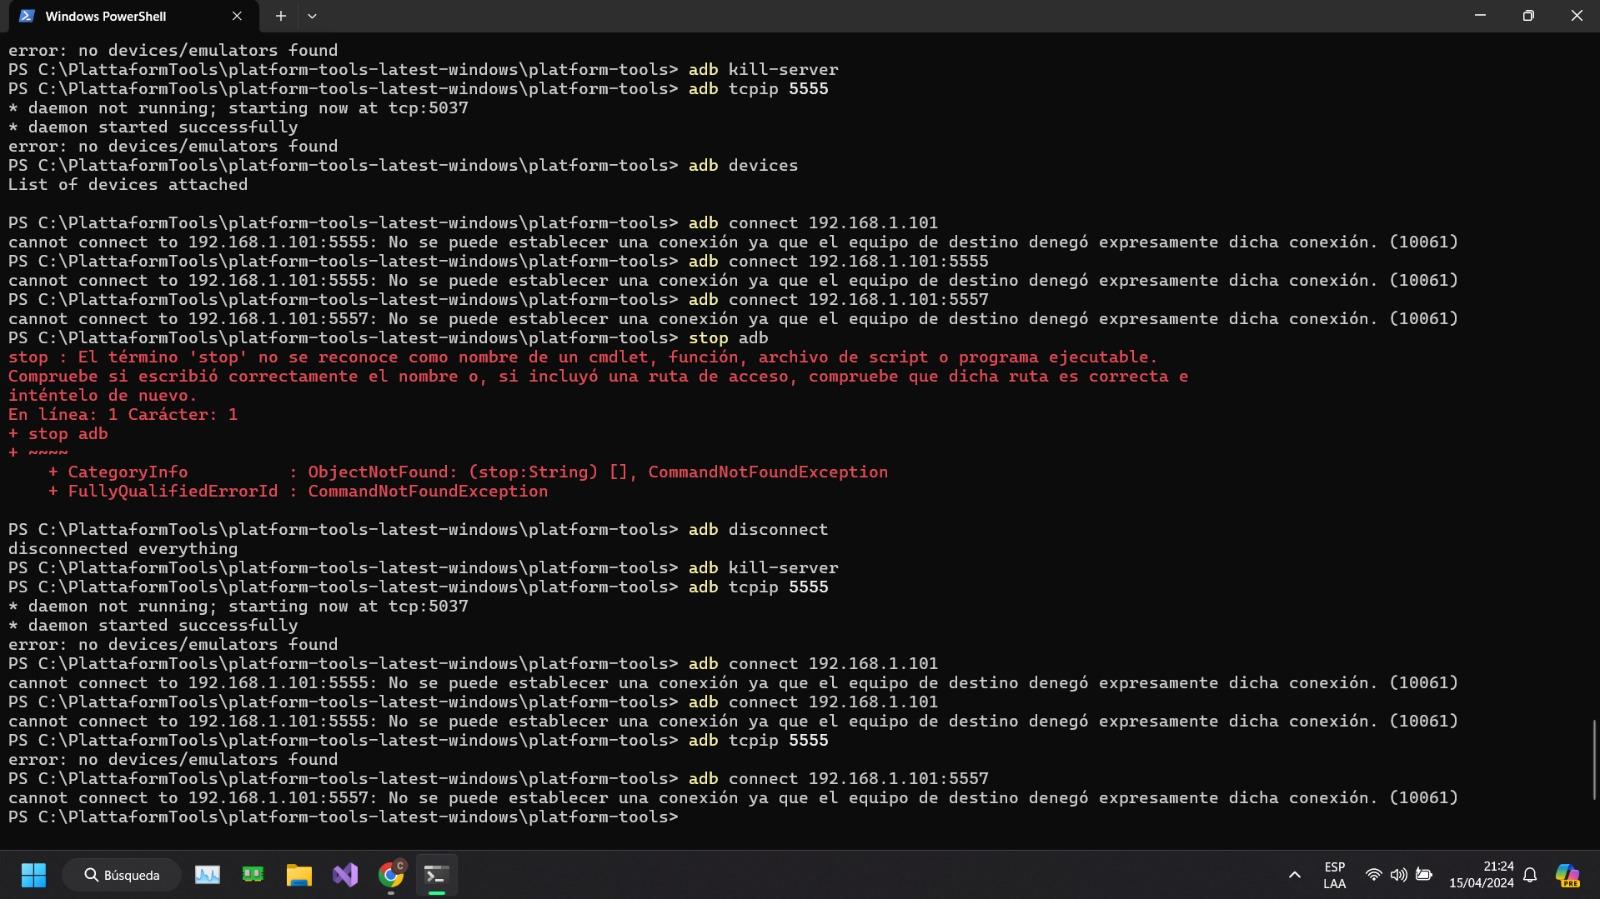The height and width of the screenshot is (899, 1600).
Task: Open the Búsqueda search box
Action: point(122,875)
